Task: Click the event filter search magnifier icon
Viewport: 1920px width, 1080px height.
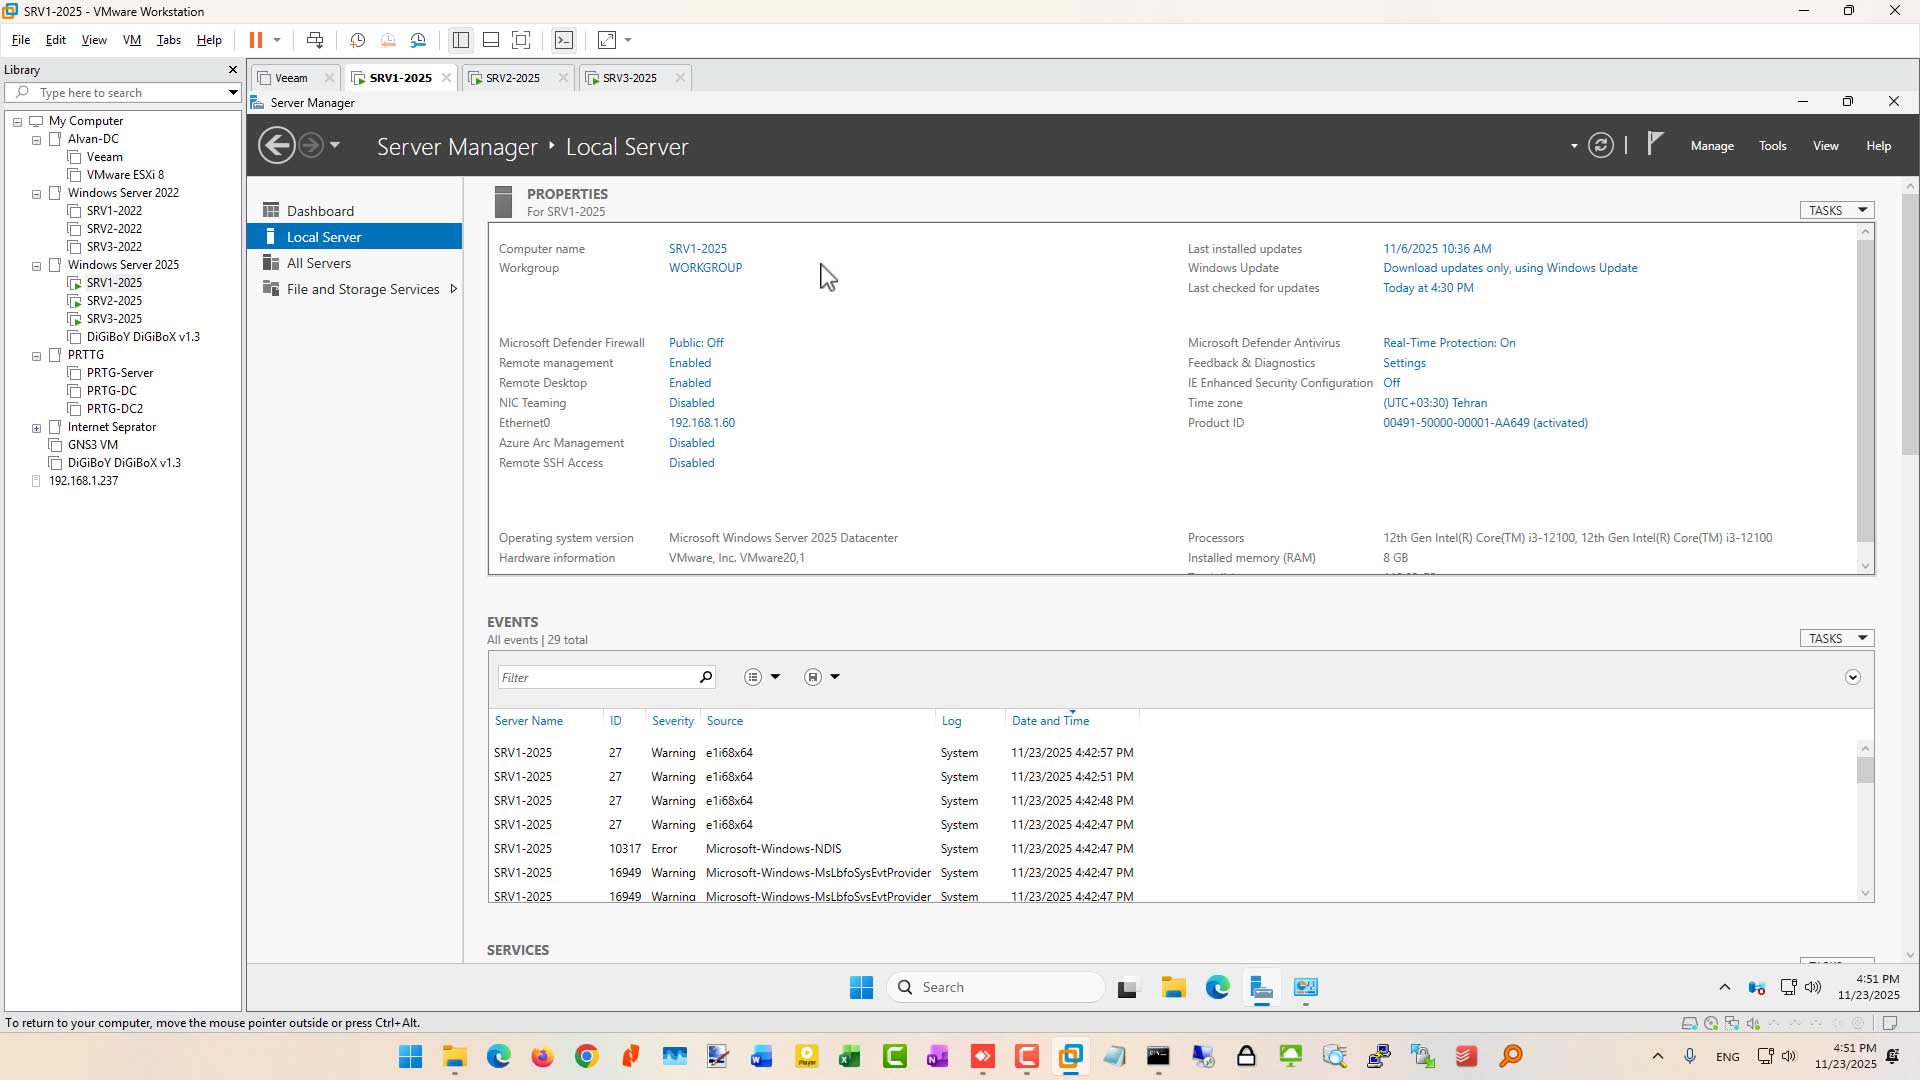Action: (706, 677)
